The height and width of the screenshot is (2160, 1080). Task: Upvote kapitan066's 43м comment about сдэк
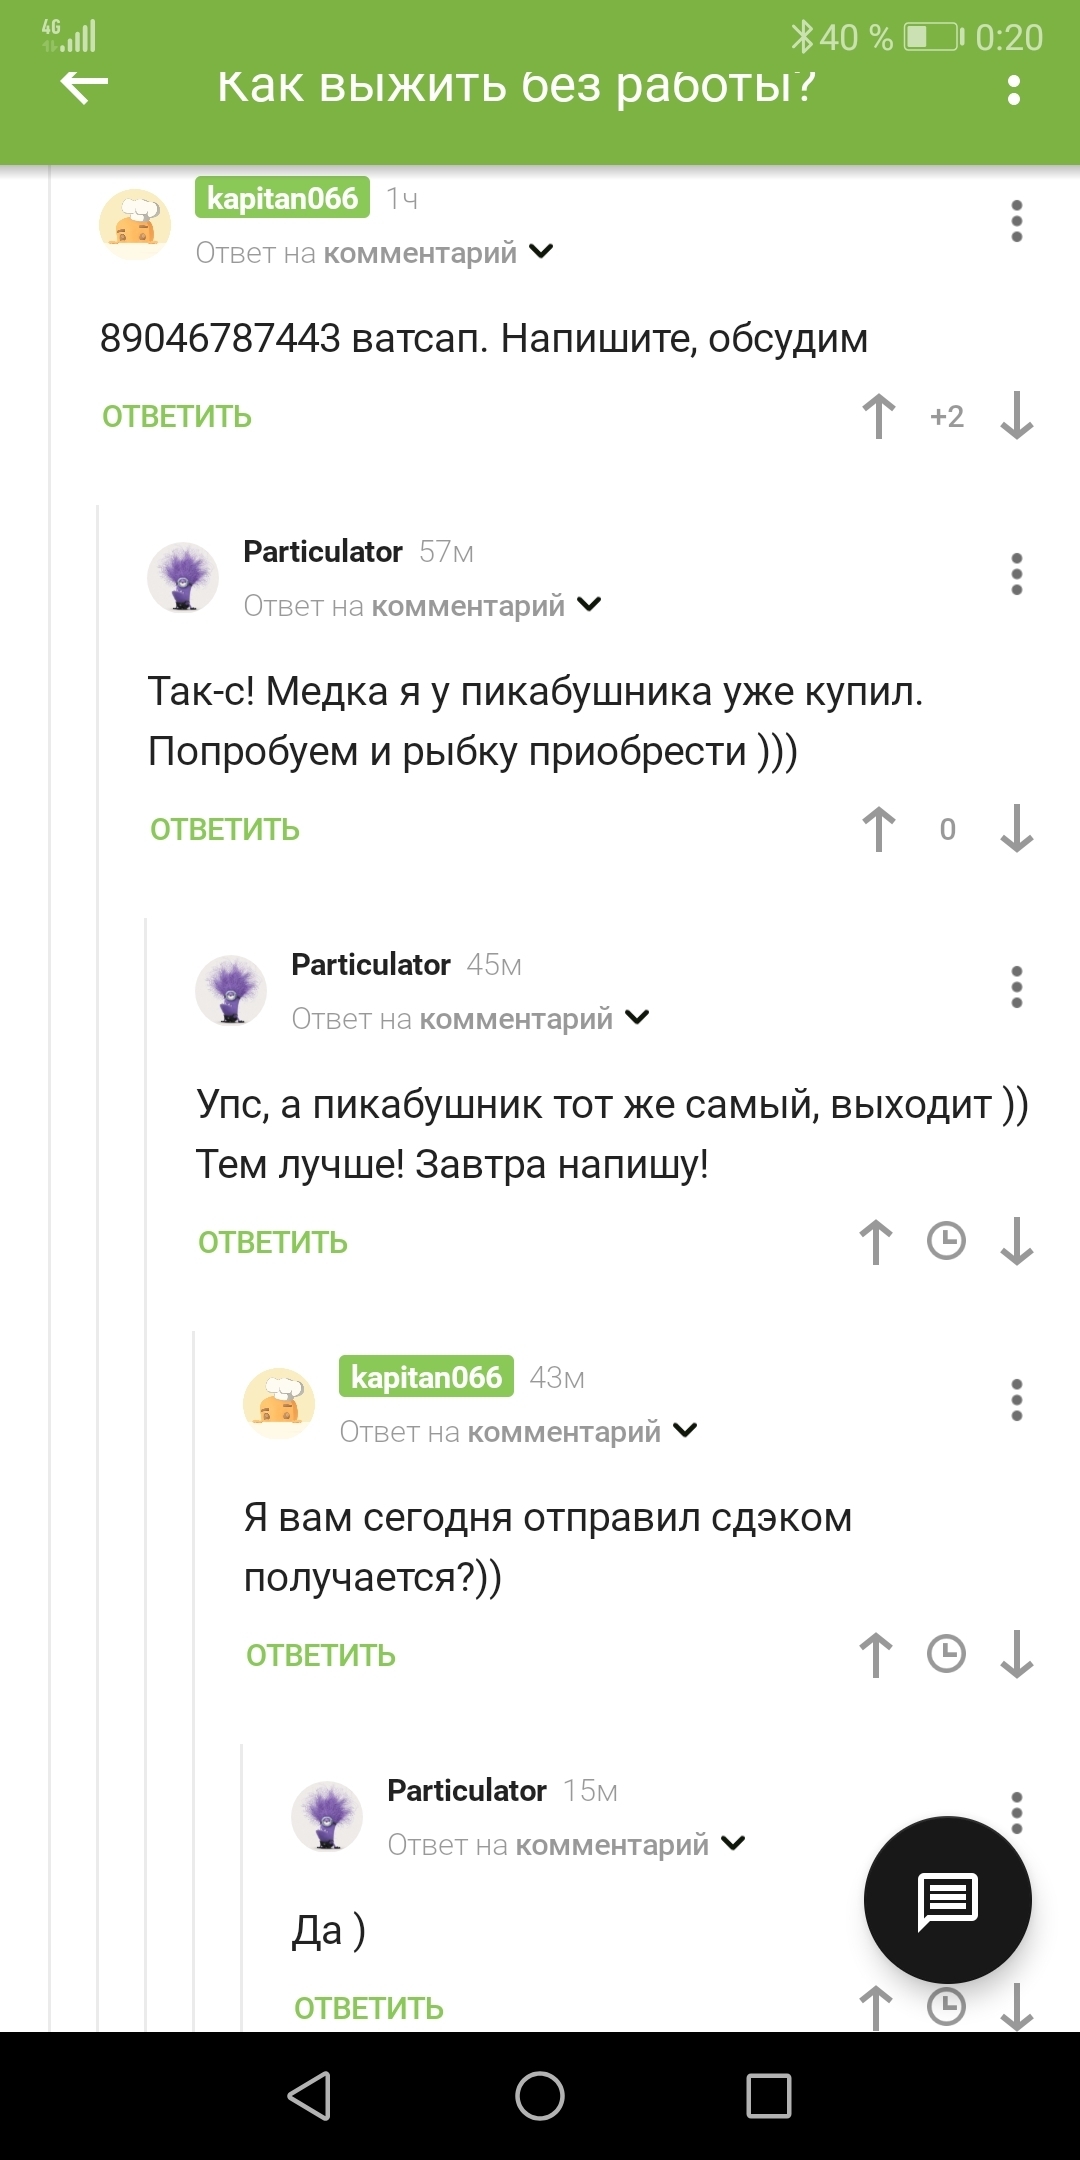(x=876, y=1655)
